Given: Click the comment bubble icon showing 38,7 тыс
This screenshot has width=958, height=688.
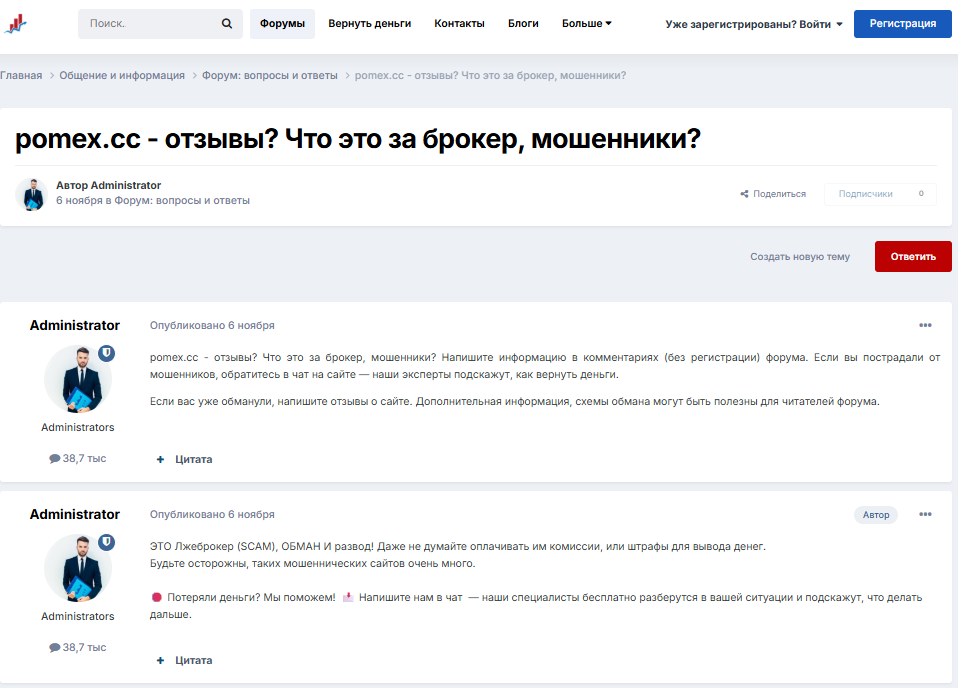Looking at the screenshot, I should pos(55,457).
